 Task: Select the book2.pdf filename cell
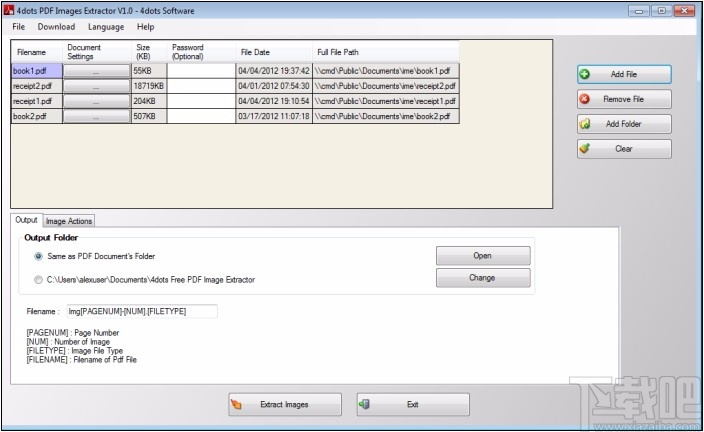point(37,116)
